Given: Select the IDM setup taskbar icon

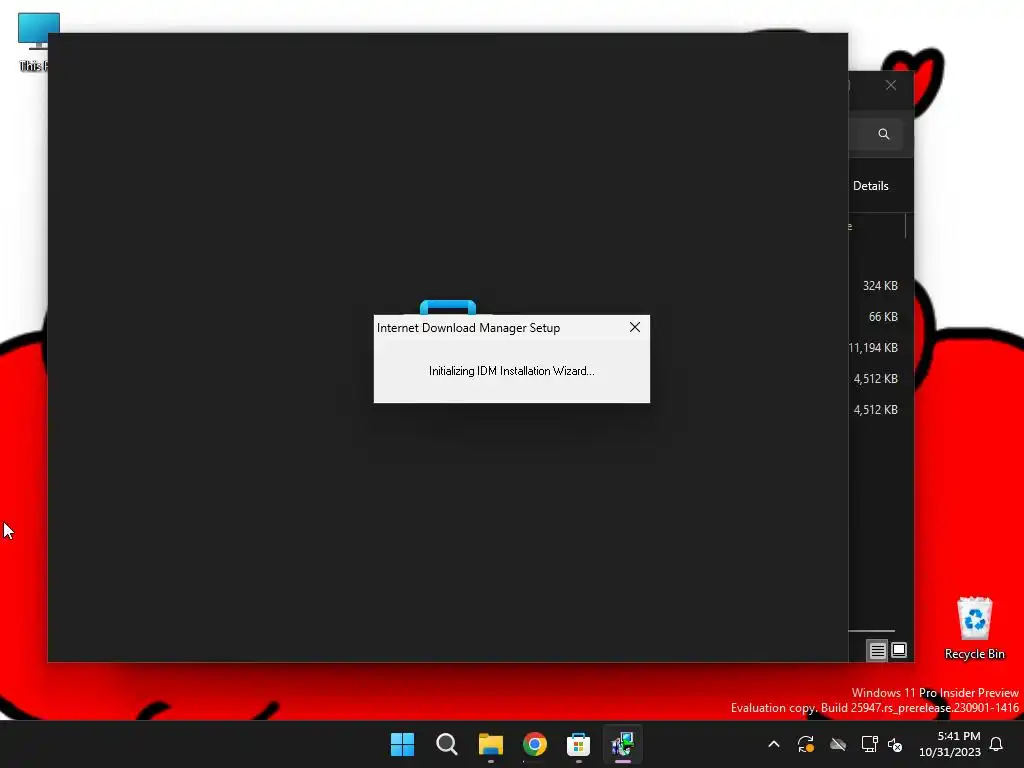Looking at the screenshot, I should coord(622,744).
